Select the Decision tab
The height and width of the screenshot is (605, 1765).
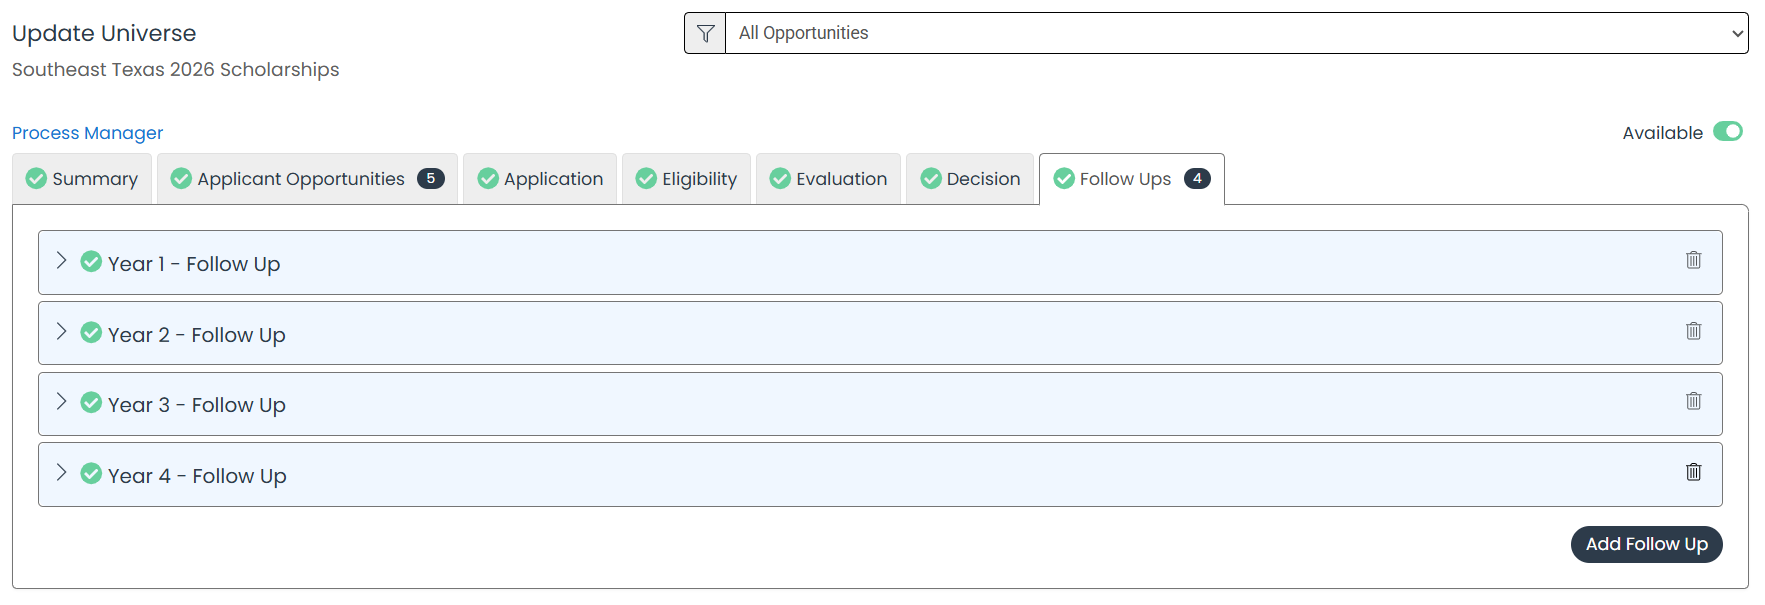(970, 179)
